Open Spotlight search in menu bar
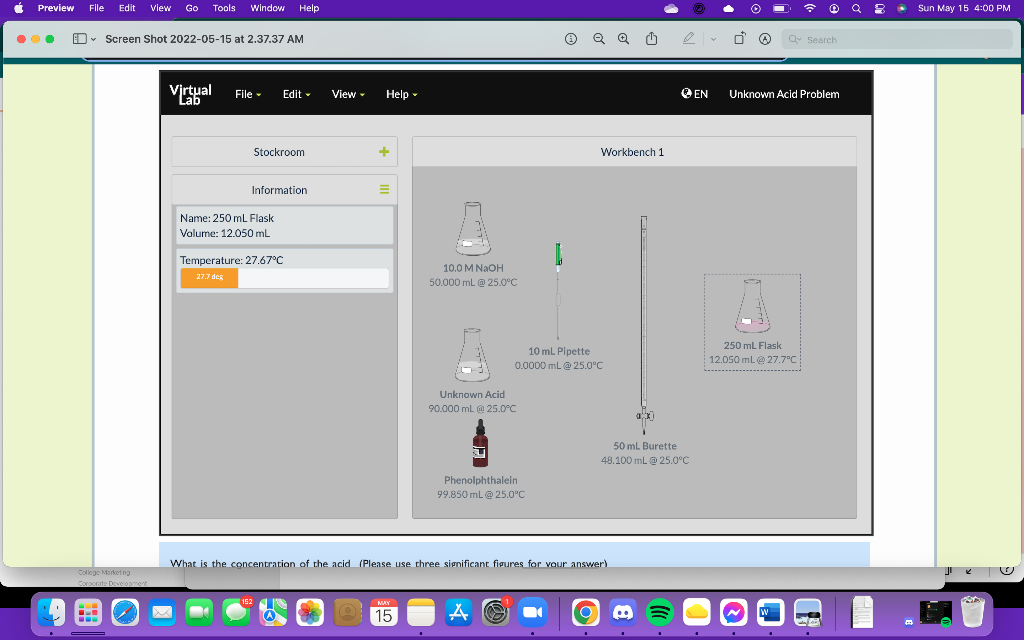 (856, 8)
